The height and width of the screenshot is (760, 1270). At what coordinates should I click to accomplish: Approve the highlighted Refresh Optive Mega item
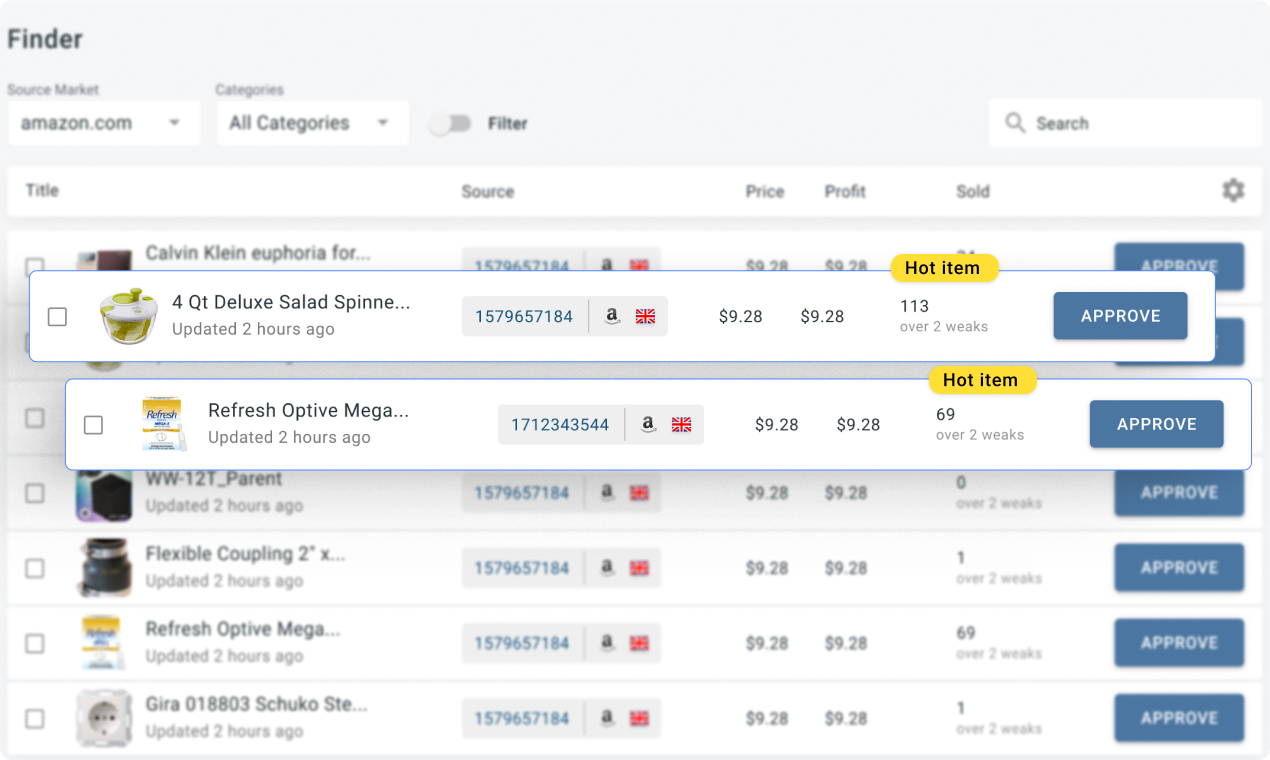[x=1156, y=424]
